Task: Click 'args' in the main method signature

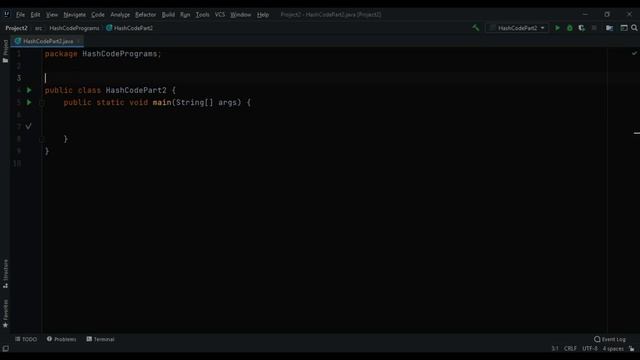Action: (227, 102)
